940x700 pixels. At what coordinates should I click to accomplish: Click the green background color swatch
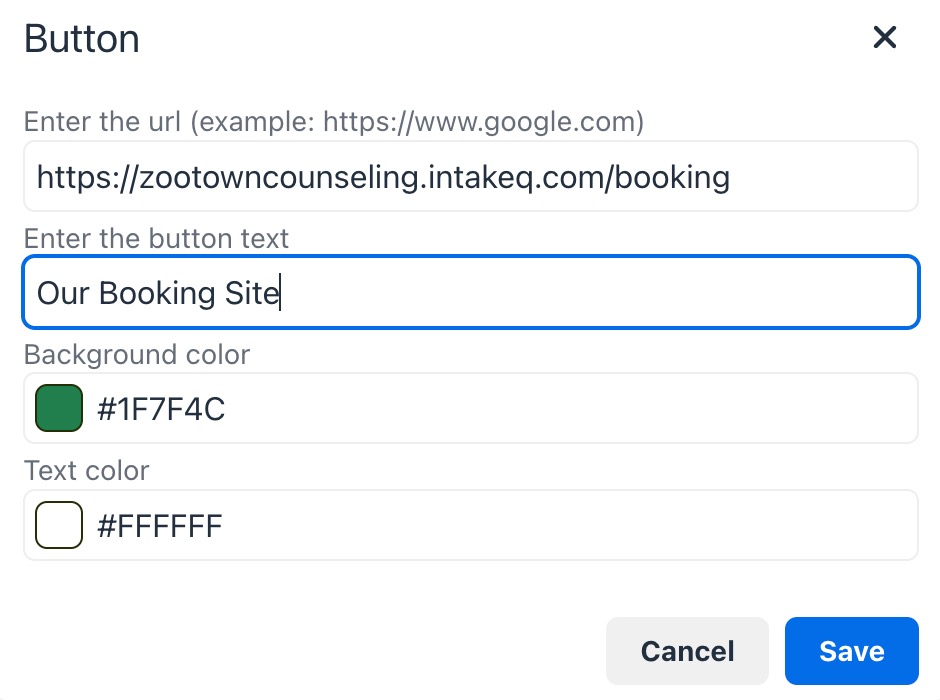point(59,408)
